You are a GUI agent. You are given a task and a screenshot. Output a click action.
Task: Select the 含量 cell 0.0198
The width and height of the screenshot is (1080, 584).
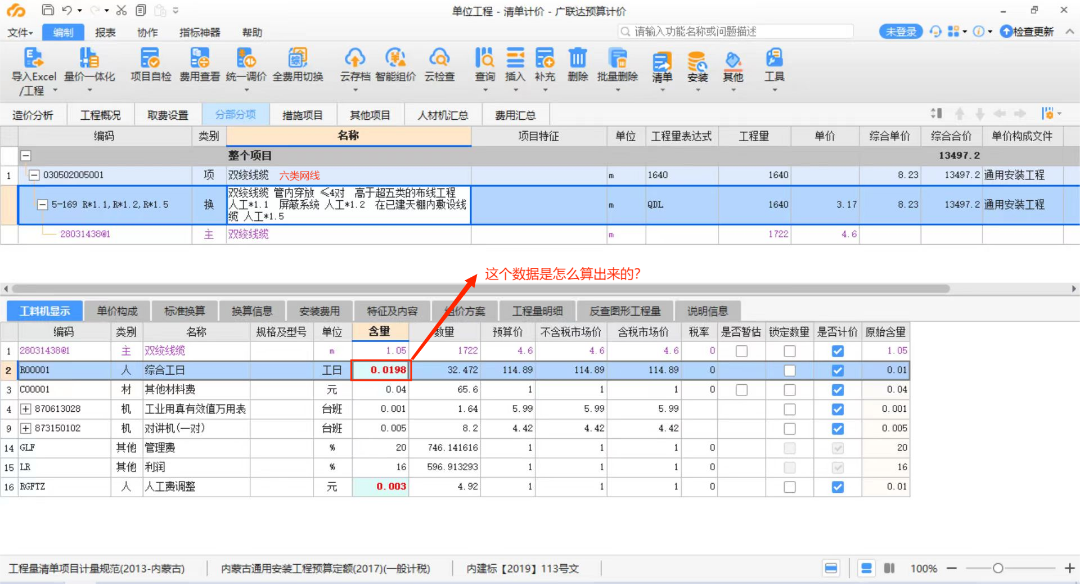pyautogui.click(x=380, y=371)
